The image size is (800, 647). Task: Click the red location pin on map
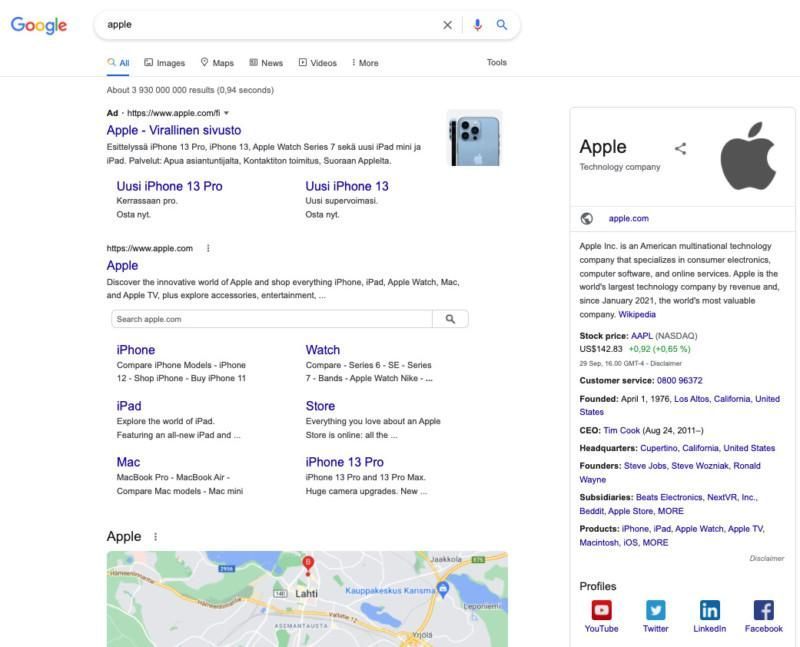point(308,565)
